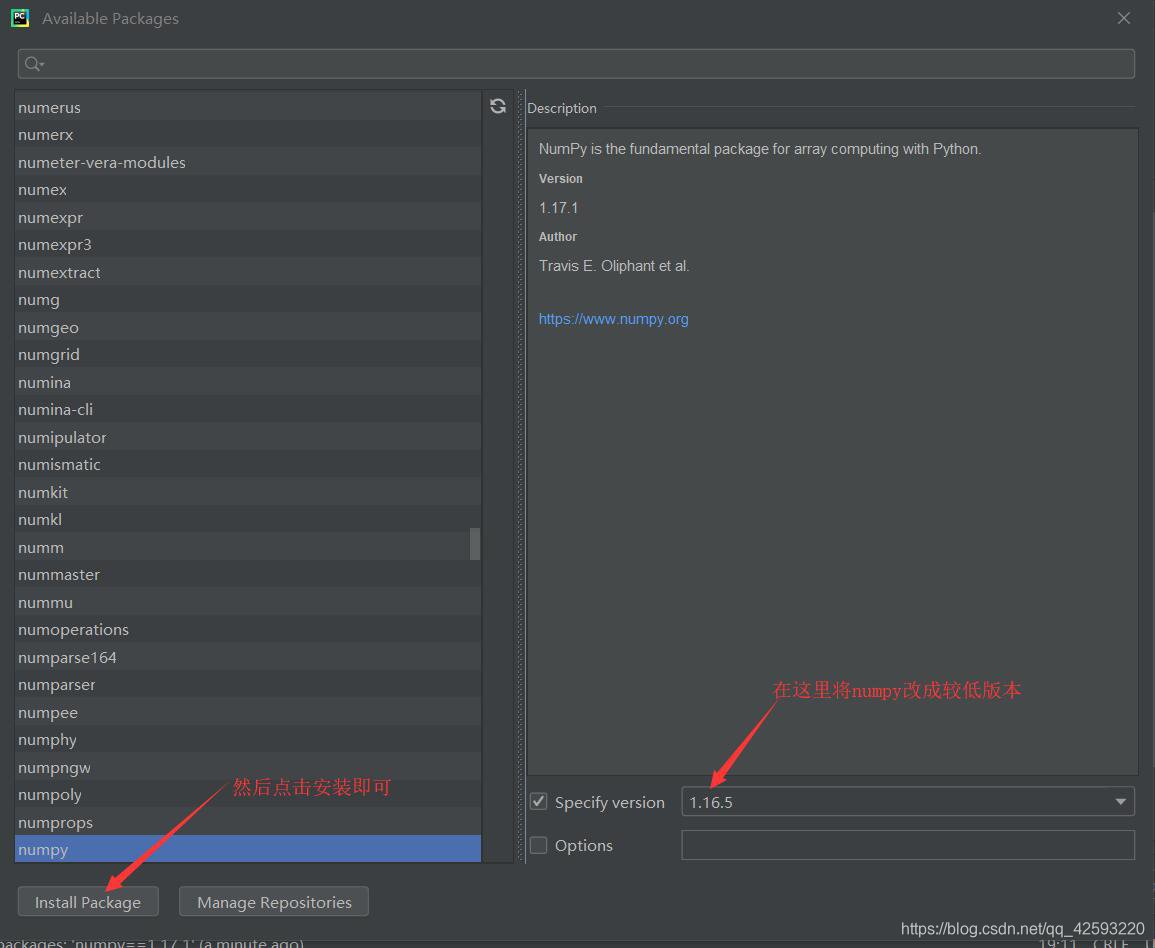Select the numg package
Screen dimensions: 1155x948
pyautogui.click(x=248, y=300)
